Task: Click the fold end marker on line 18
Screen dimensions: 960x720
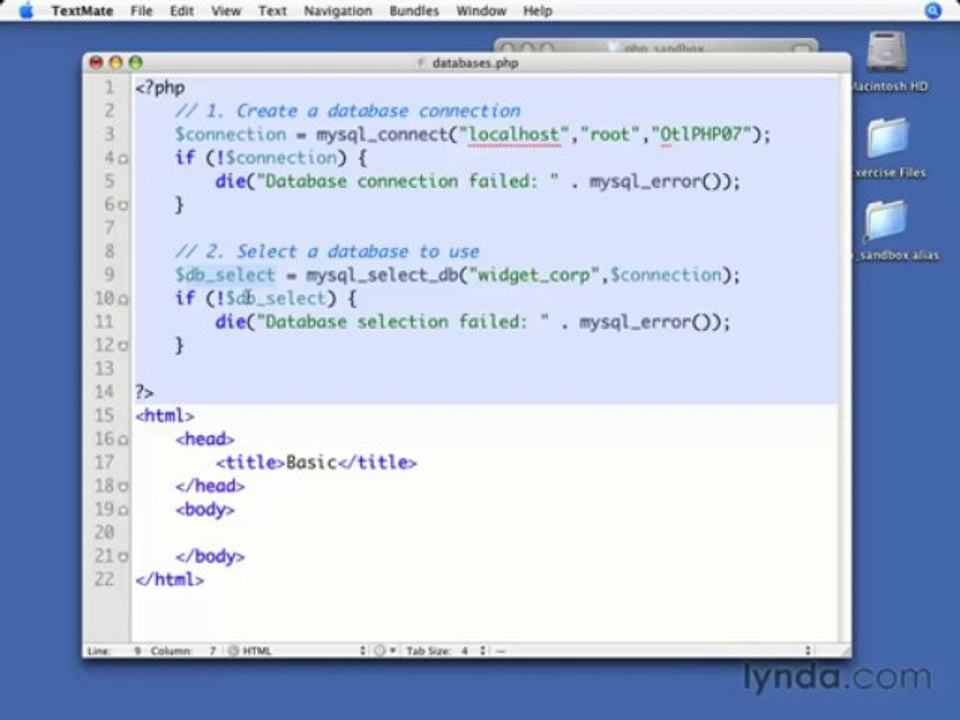Action: pyautogui.click(x=123, y=487)
